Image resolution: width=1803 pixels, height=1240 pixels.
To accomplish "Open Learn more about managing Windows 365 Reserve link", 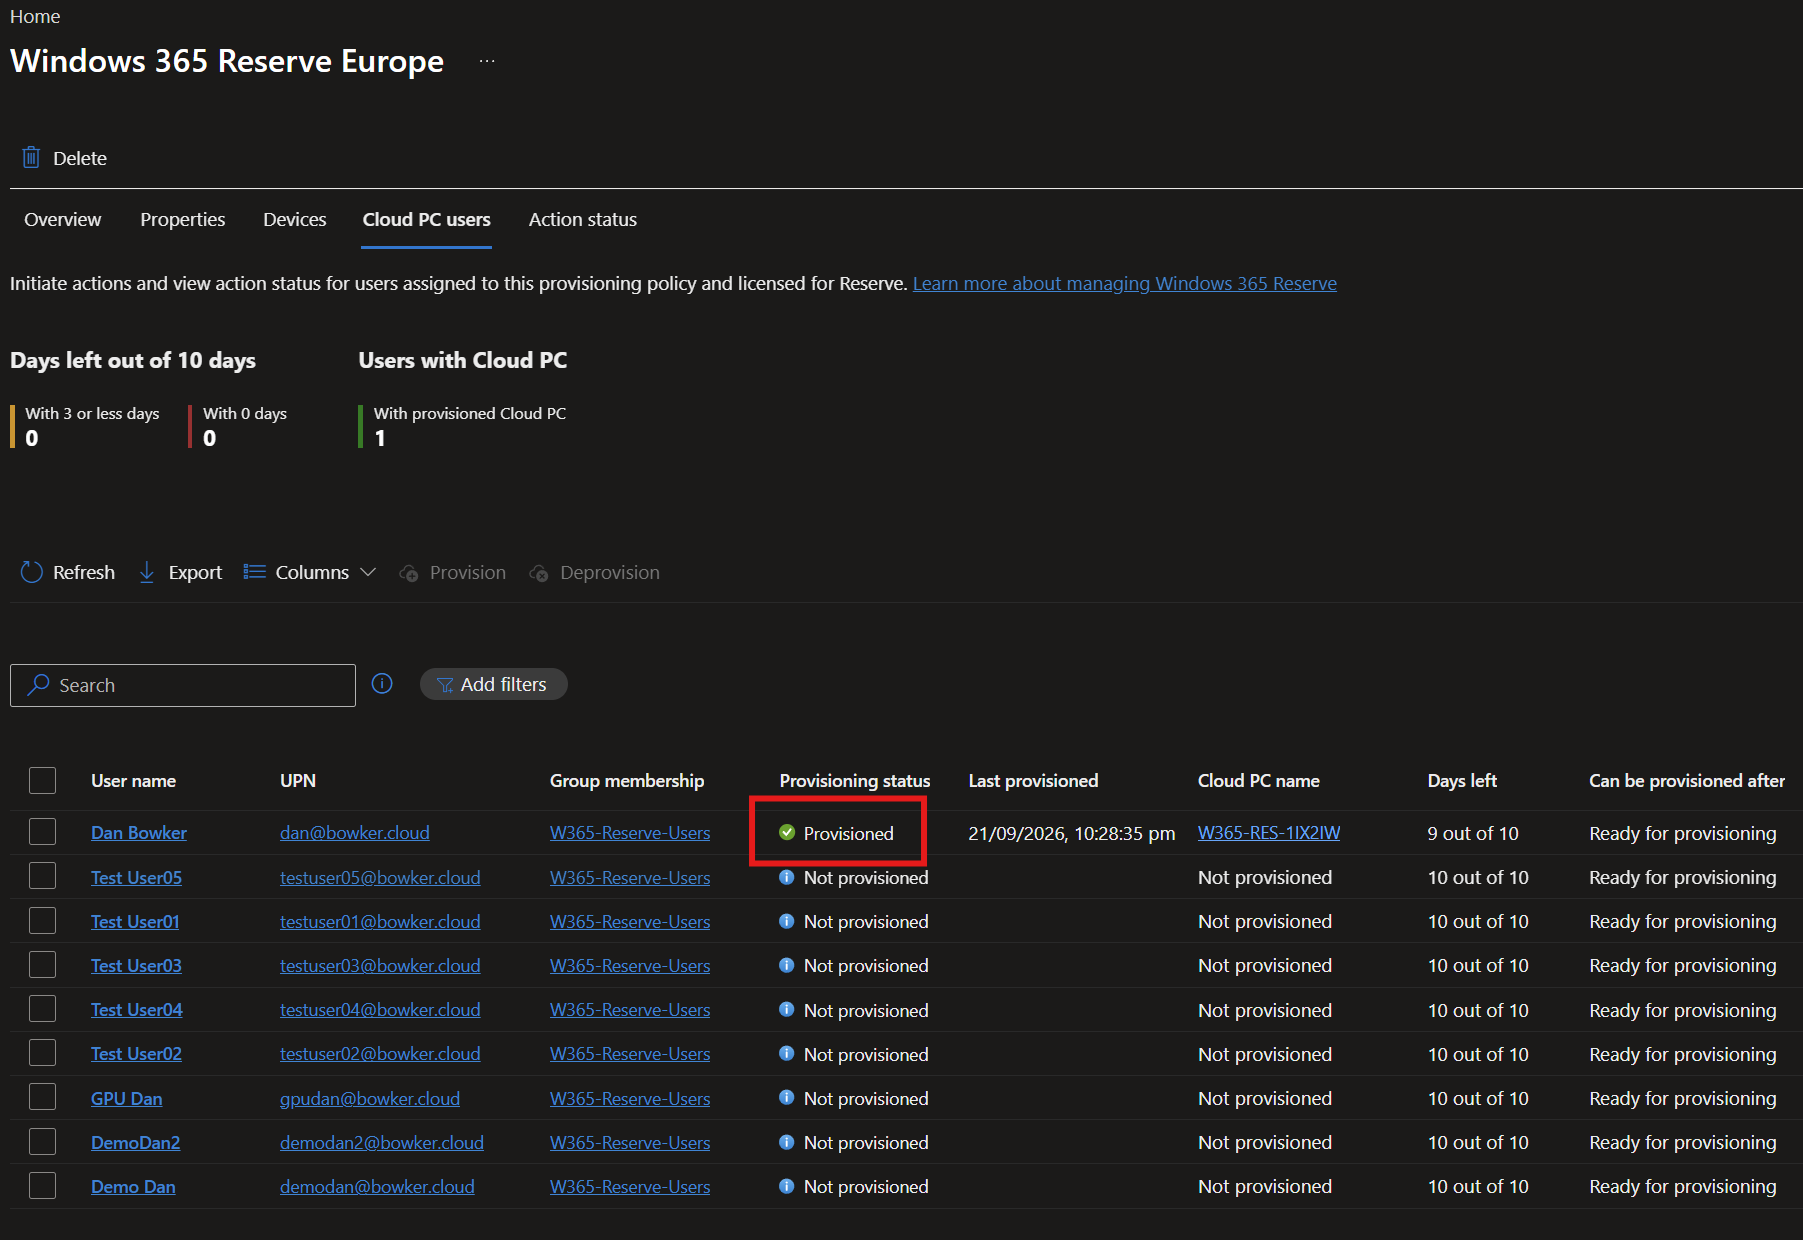I will pos(1125,283).
